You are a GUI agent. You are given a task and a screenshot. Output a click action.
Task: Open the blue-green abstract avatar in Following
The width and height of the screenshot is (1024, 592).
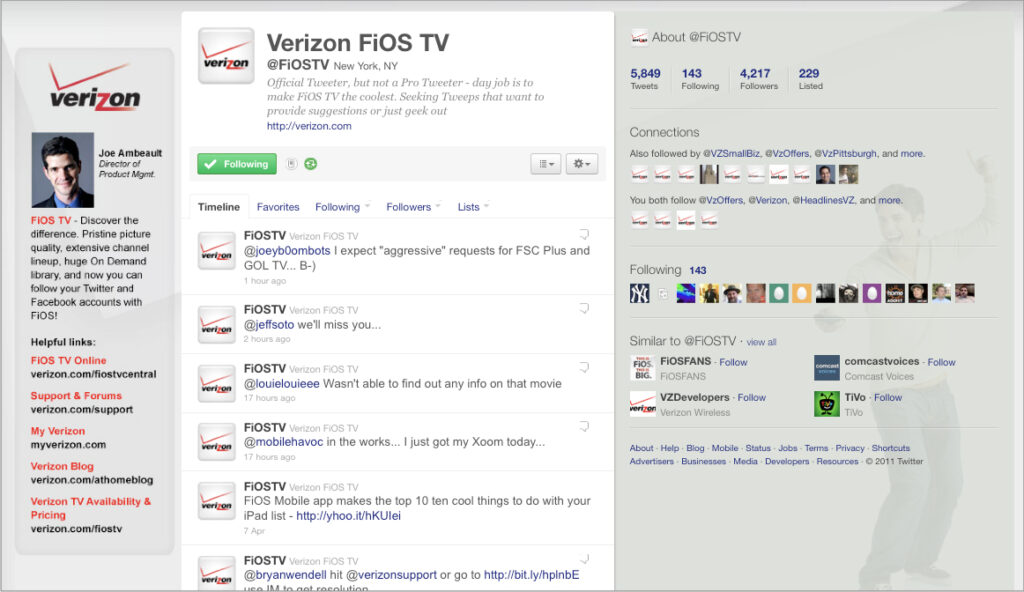(x=686, y=293)
